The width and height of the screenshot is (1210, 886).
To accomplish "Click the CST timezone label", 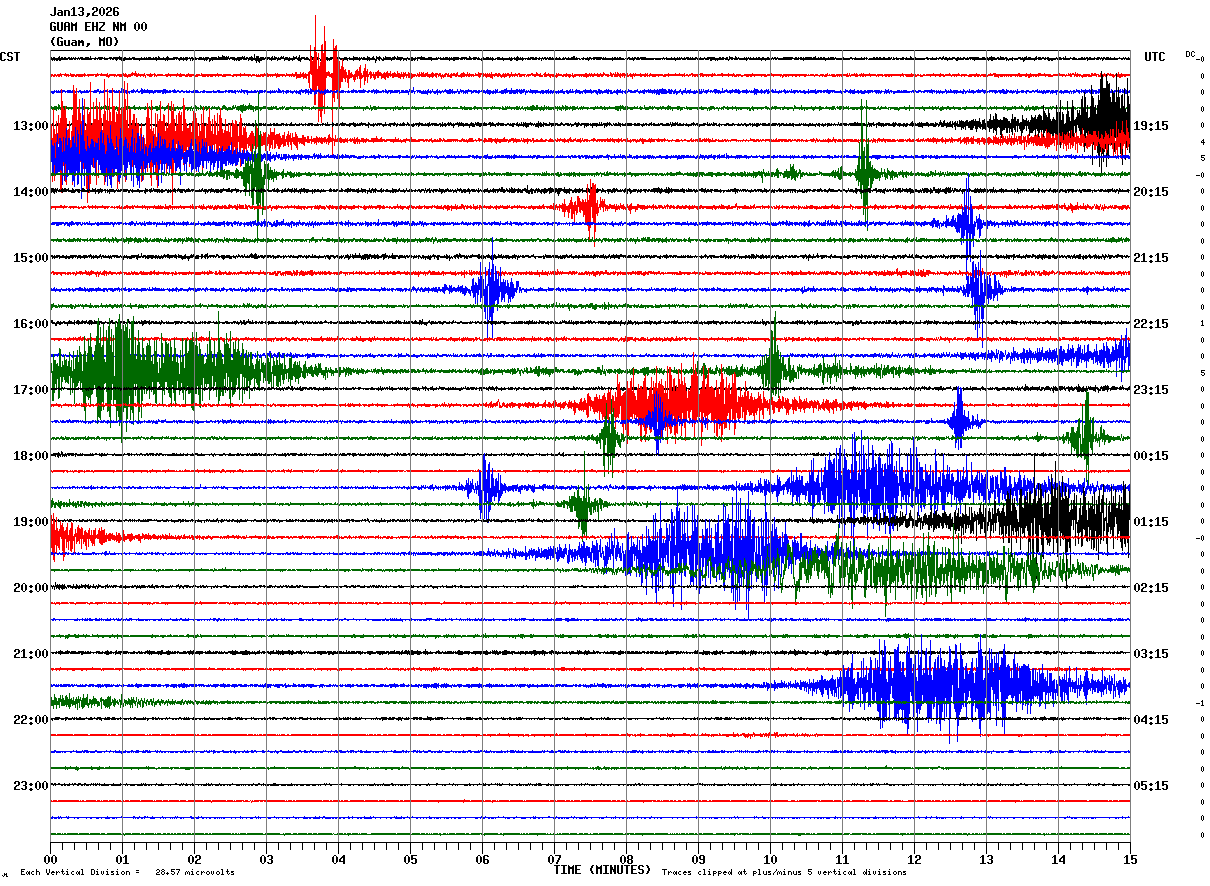I will tap(10, 57).
